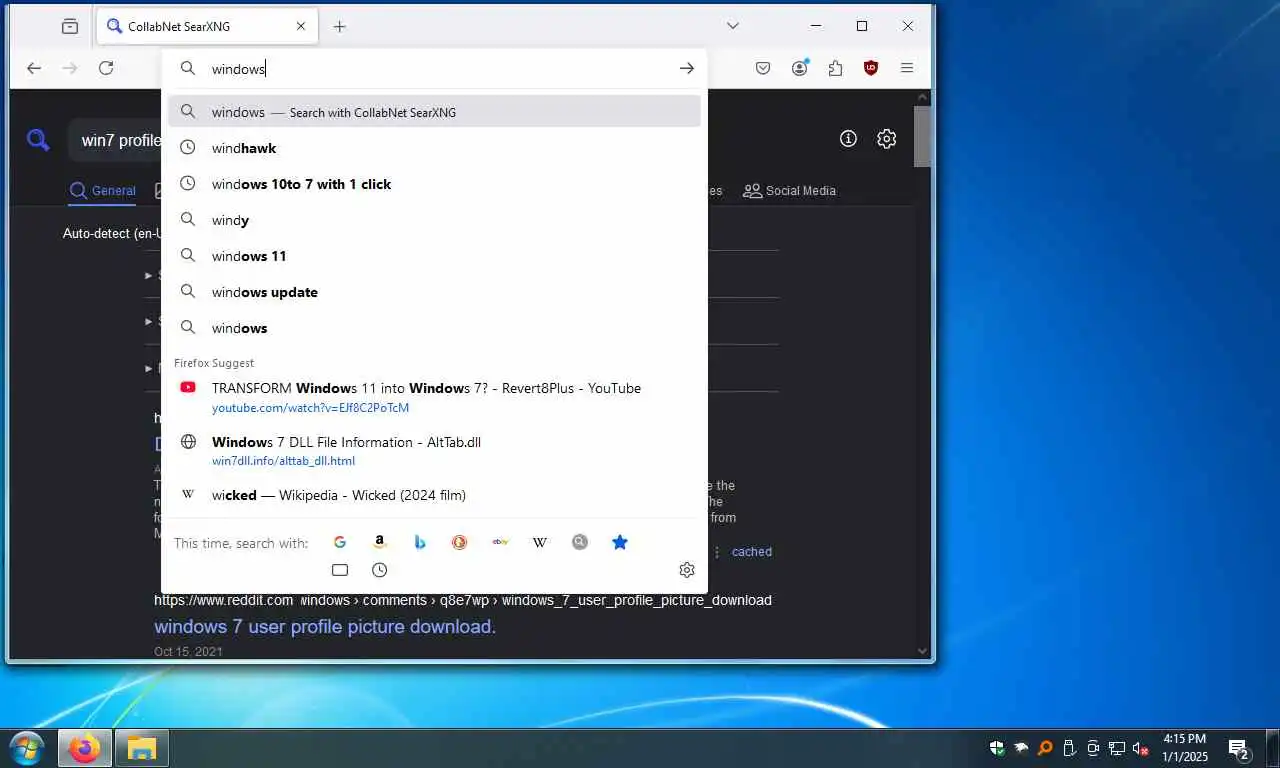
Task: Open 'windows 7 user profile picture download' result
Action: point(325,627)
